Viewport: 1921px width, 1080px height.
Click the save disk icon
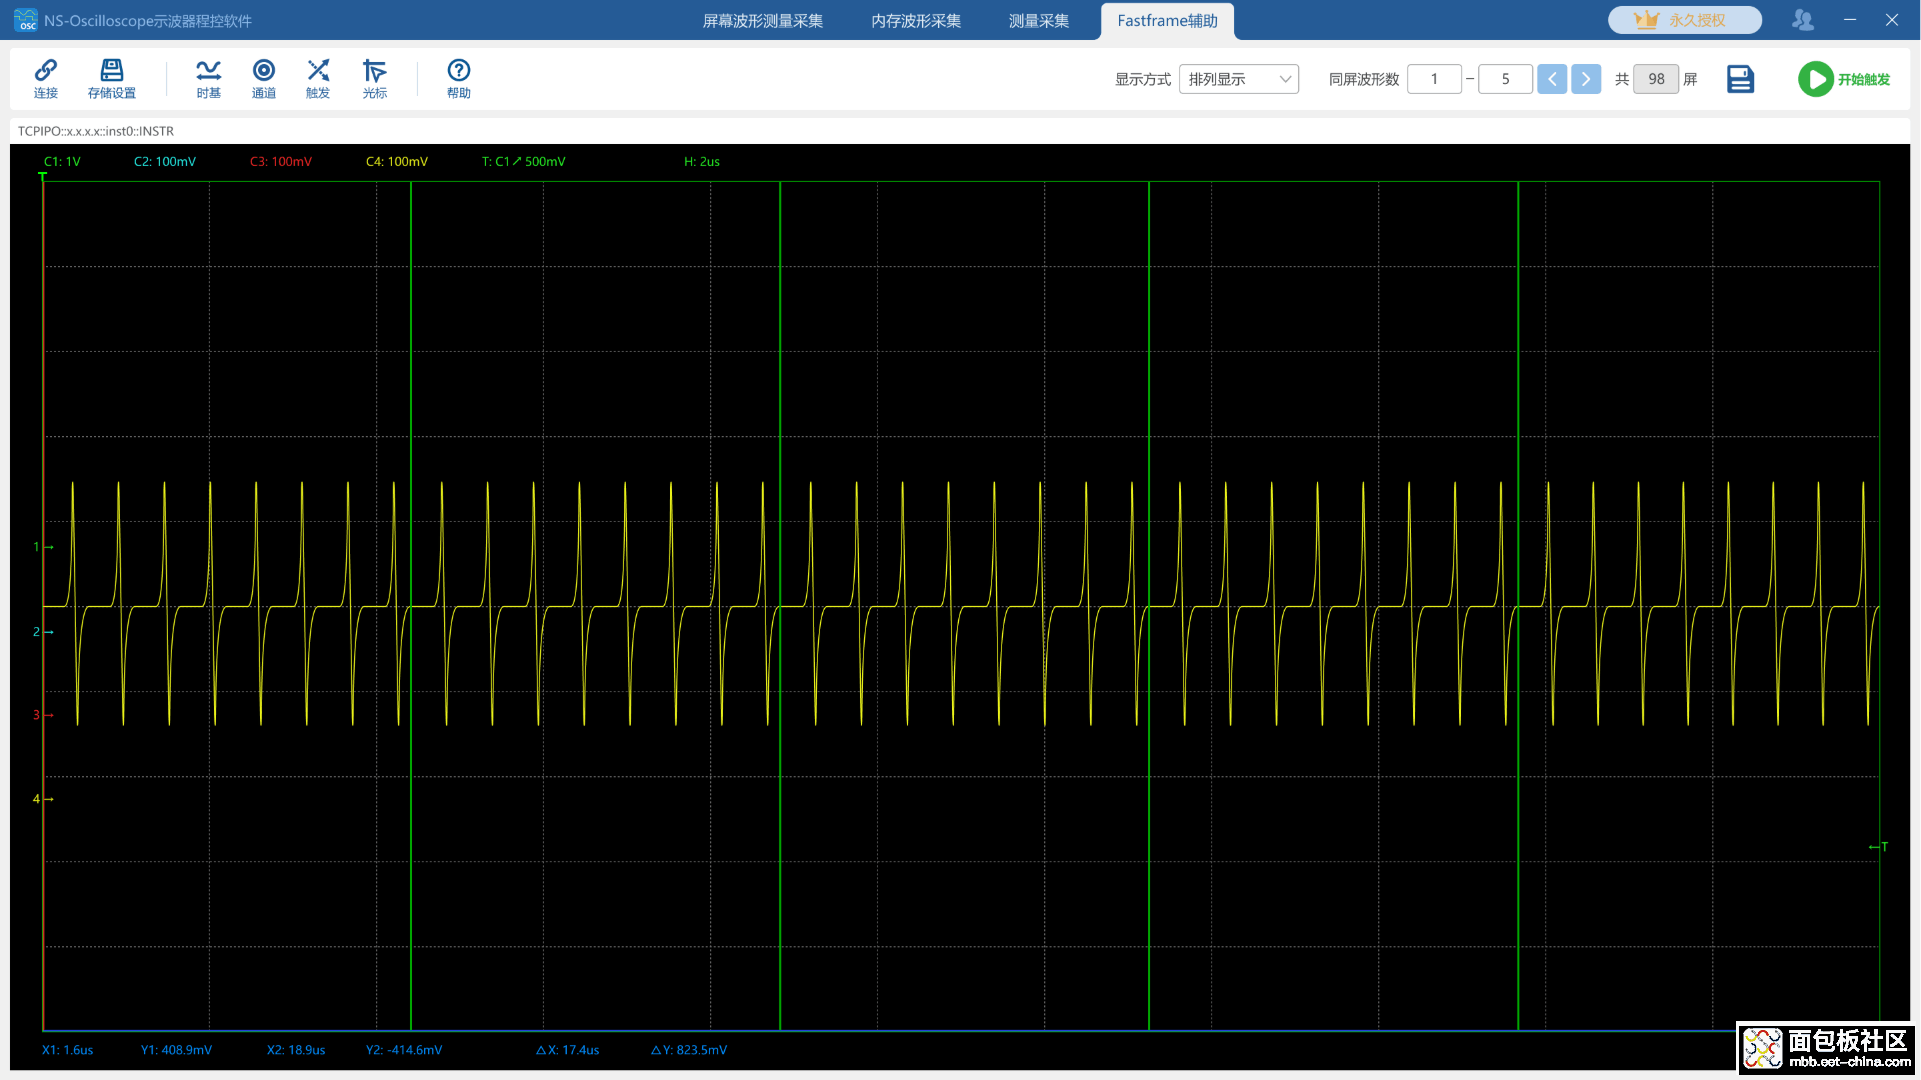1740,79
